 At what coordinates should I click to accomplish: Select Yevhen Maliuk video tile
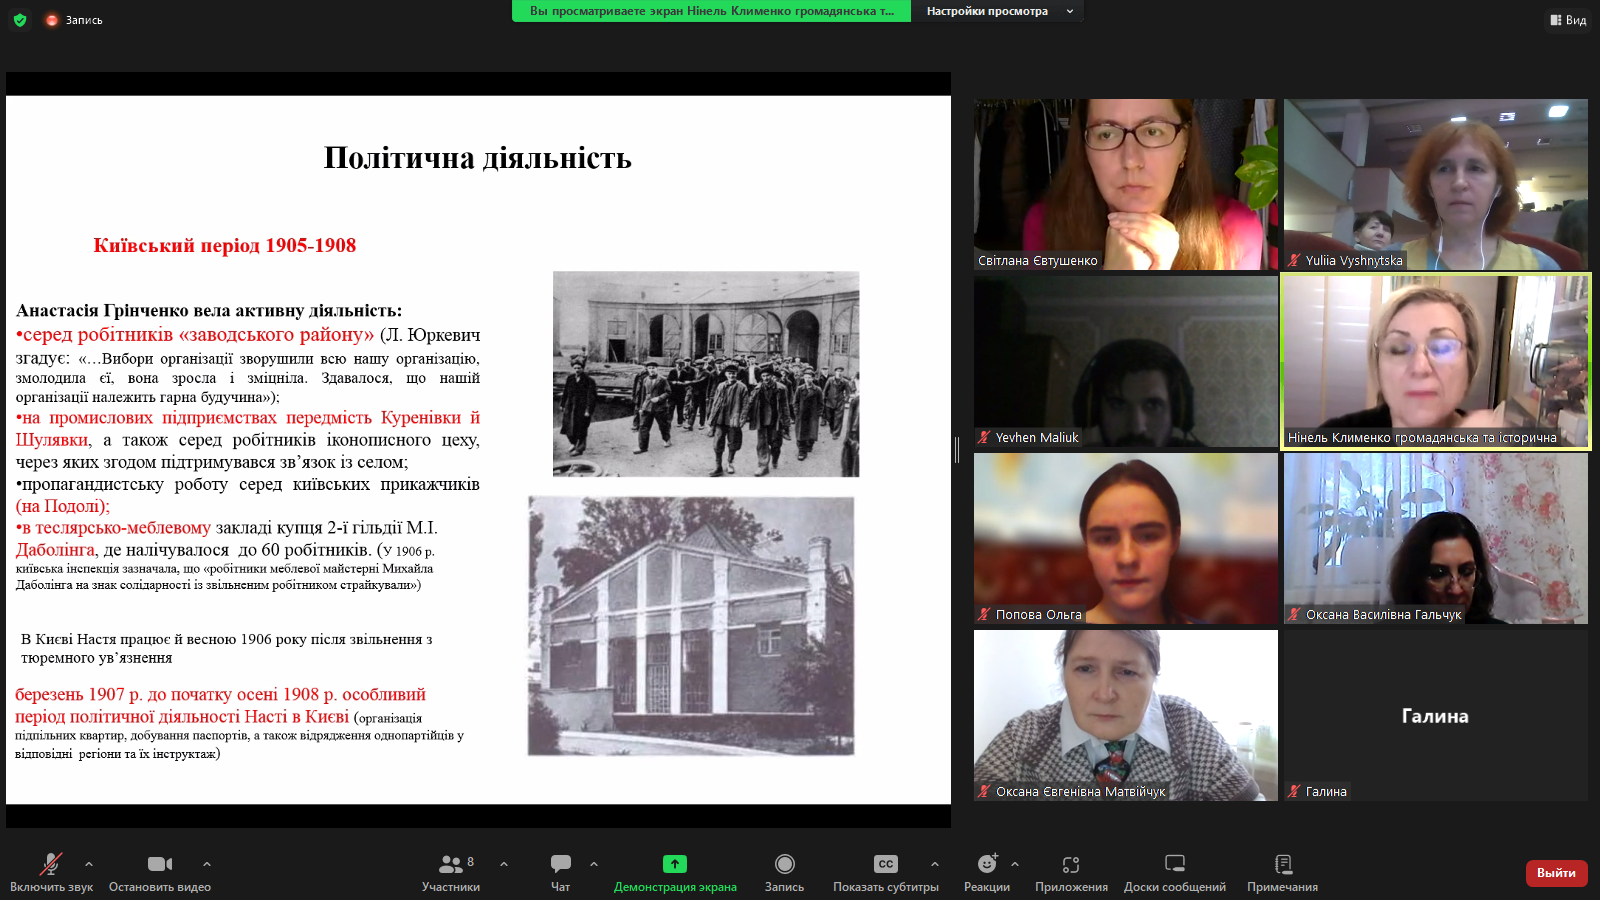1126,361
